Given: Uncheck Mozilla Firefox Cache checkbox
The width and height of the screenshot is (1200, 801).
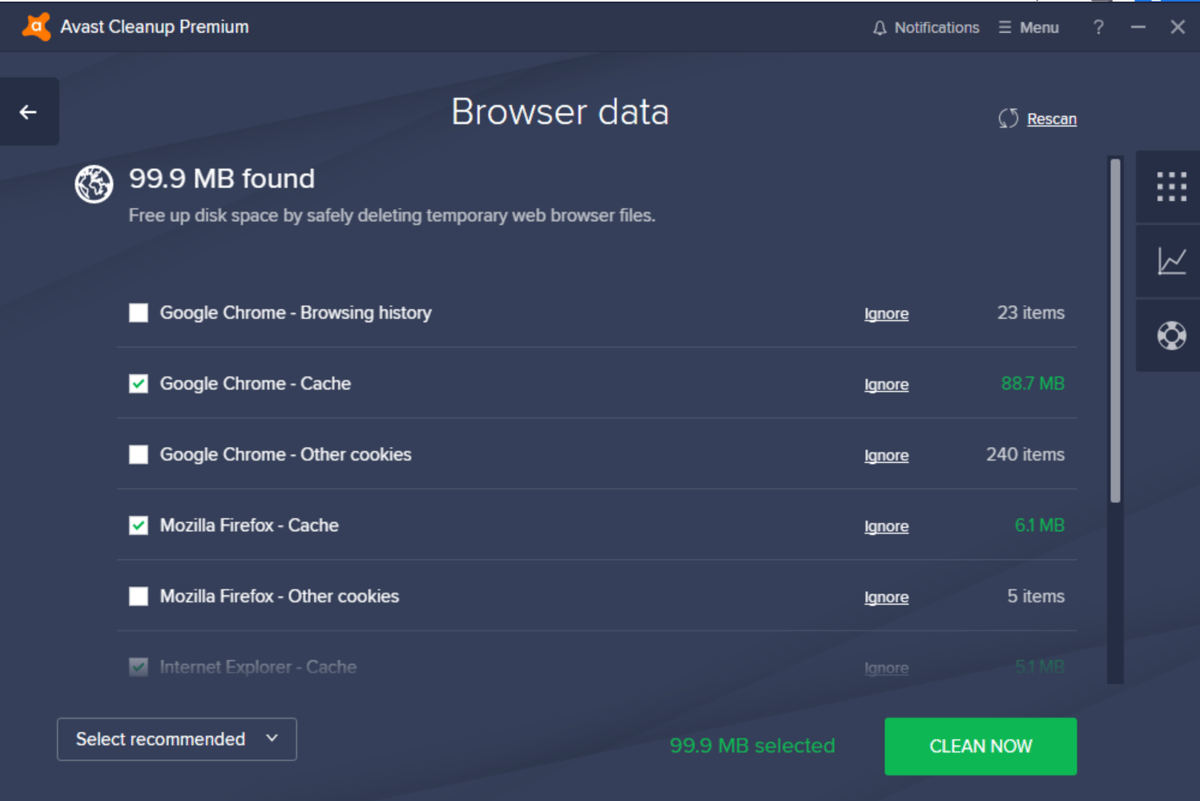Looking at the screenshot, I should click(x=139, y=526).
